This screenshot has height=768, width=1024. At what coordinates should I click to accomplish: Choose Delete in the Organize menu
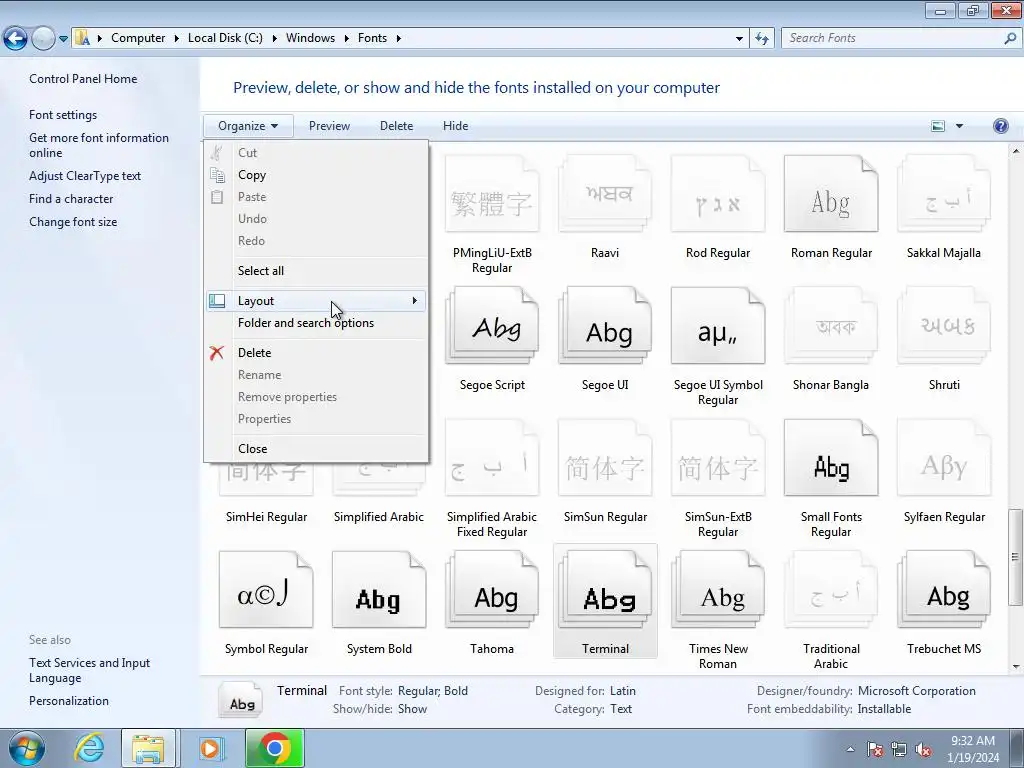pyautogui.click(x=316, y=353)
